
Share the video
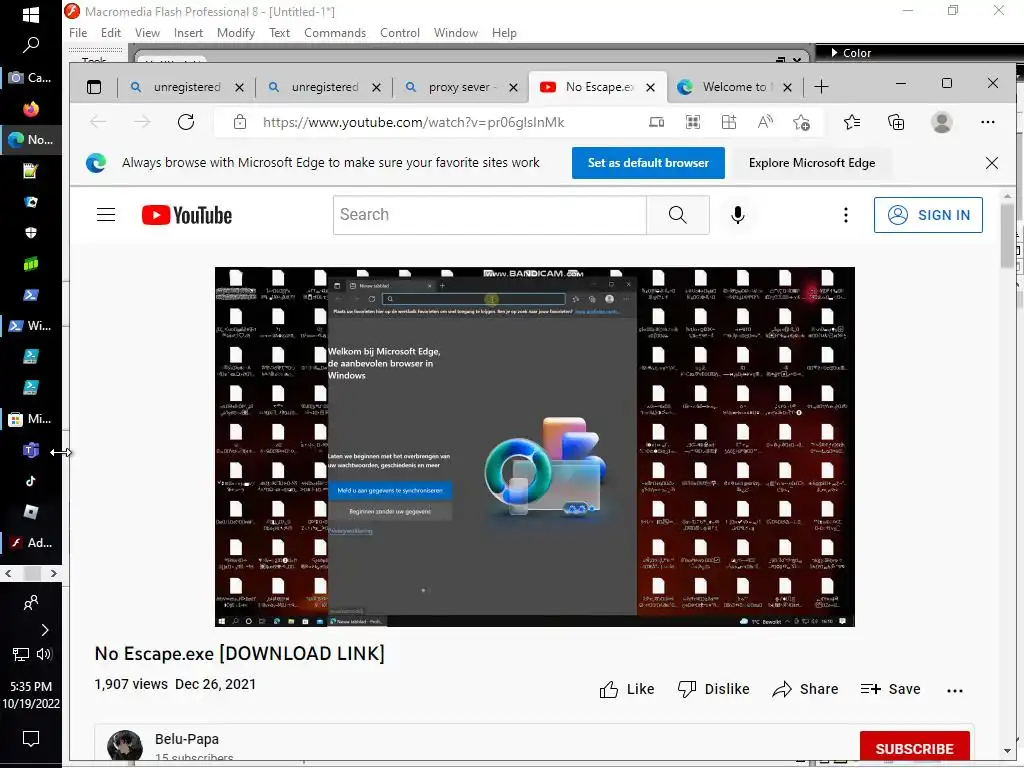pos(805,689)
